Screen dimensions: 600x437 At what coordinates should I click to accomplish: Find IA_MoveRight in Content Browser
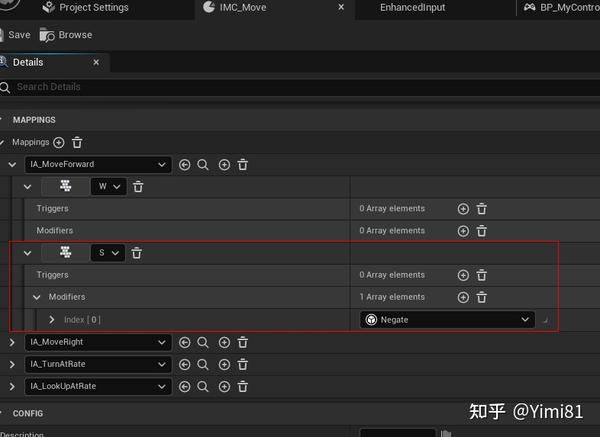pos(203,342)
